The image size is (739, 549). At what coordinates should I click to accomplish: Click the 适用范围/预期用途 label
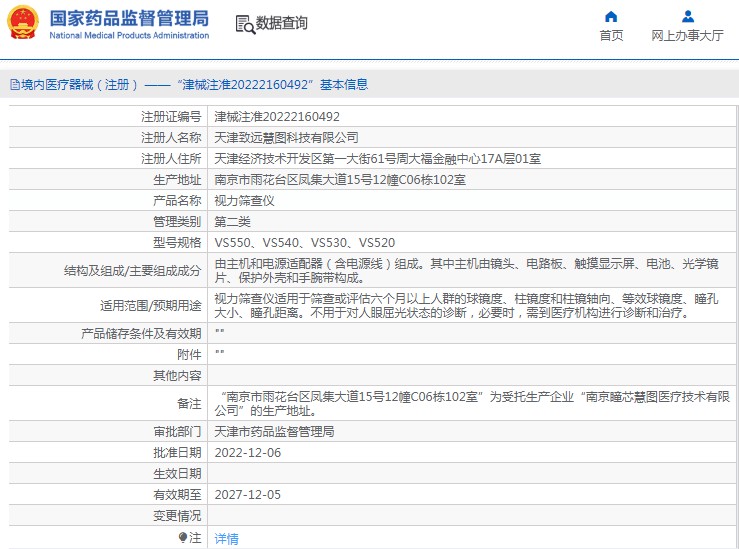tap(151, 306)
